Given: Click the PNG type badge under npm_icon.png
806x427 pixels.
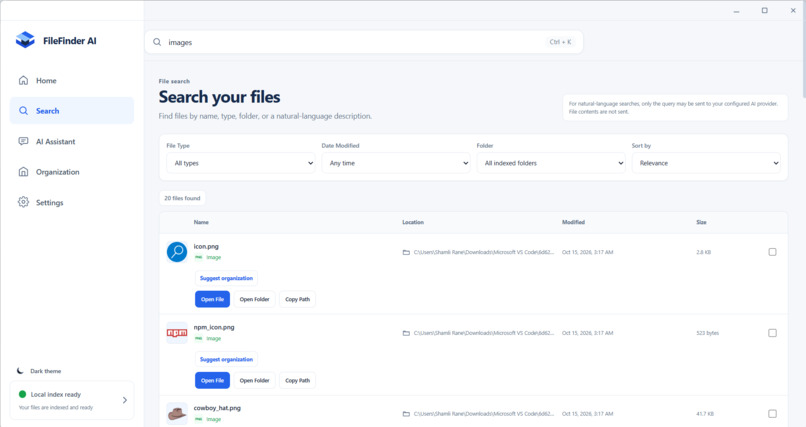Looking at the screenshot, I should tap(198, 339).
